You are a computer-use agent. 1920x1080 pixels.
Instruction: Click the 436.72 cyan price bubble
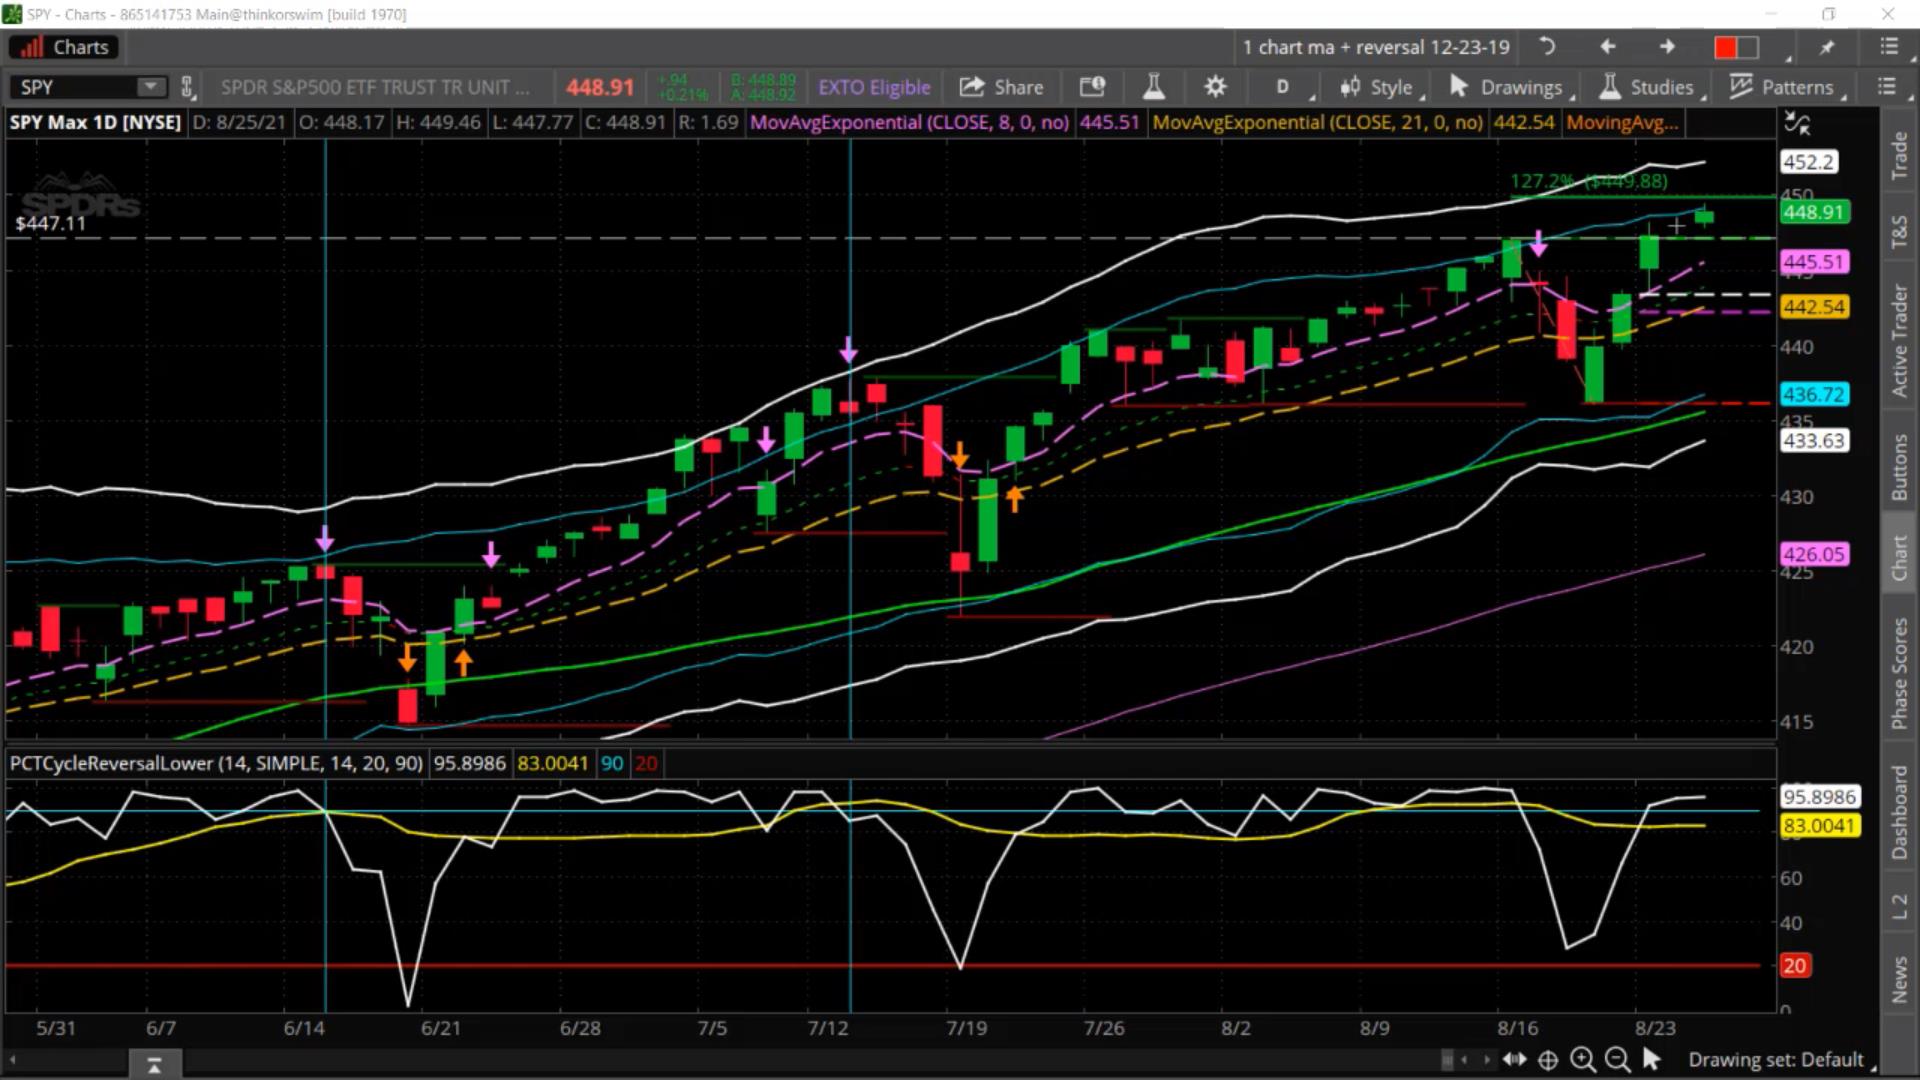pyautogui.click(x=1813, y=395)
